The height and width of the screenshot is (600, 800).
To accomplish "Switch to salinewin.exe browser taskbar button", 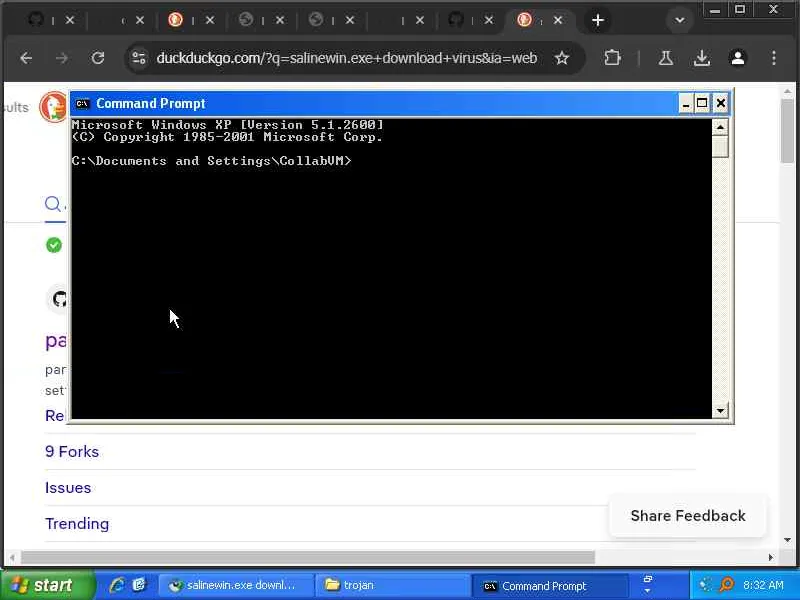I will point(235,585).
